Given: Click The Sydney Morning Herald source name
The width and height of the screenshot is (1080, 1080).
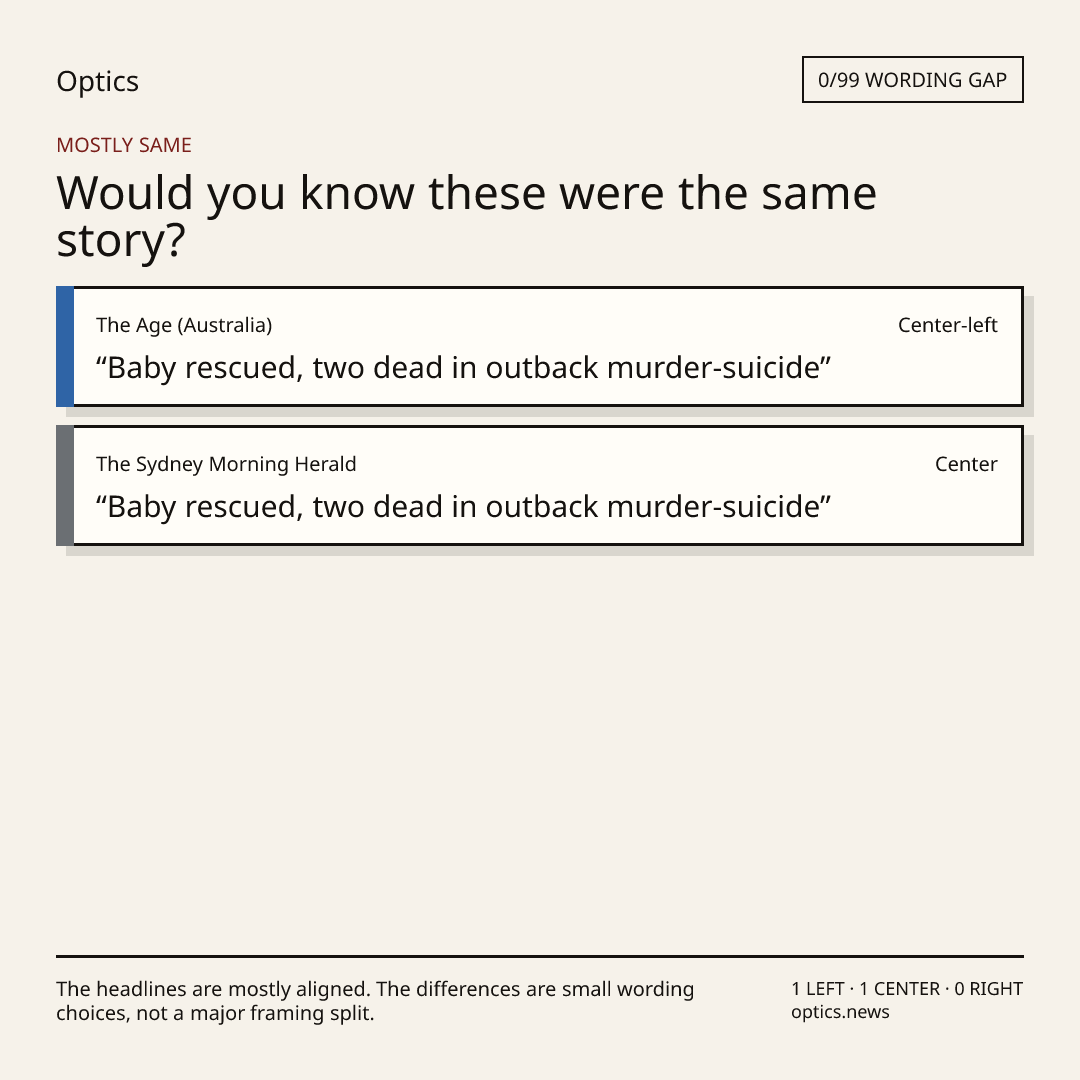Looking at the screenshot, I should [226, 464].
